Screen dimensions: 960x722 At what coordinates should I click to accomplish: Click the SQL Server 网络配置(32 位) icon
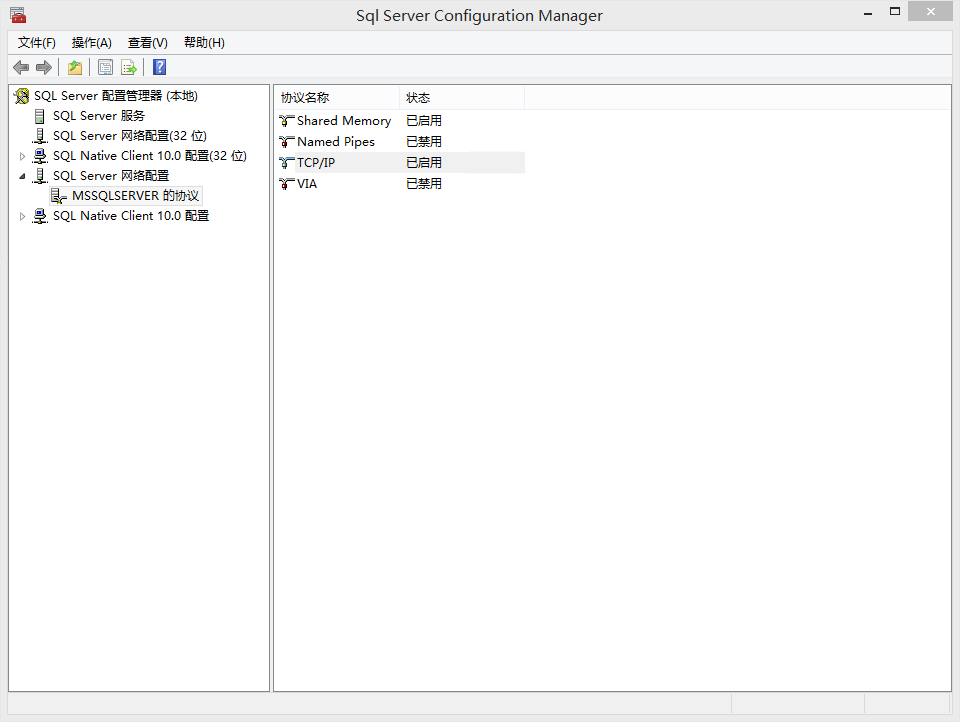click(x=40, y=136)
